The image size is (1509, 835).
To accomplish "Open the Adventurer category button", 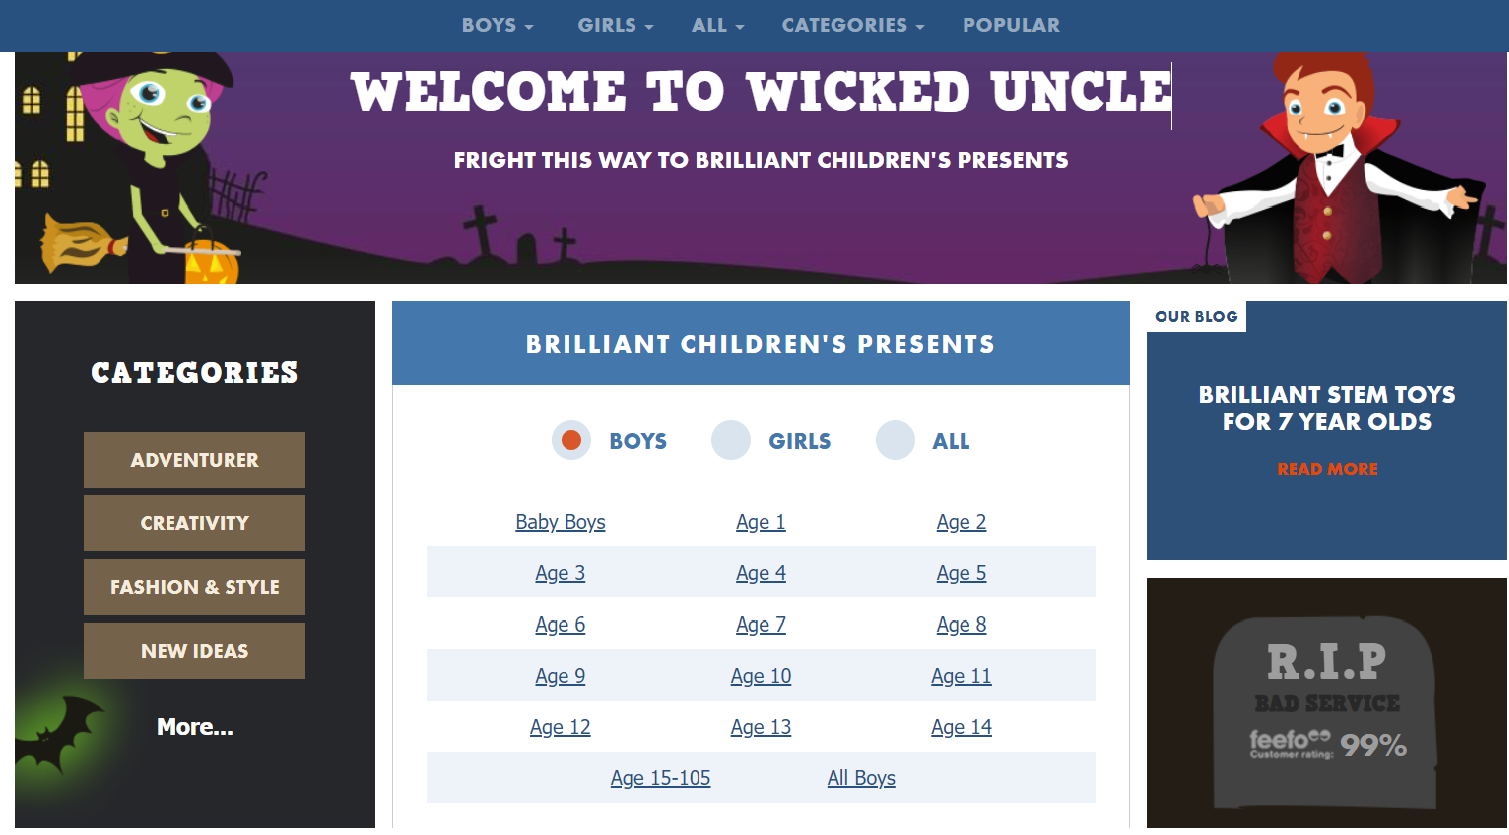I will [x=194, y=460].
